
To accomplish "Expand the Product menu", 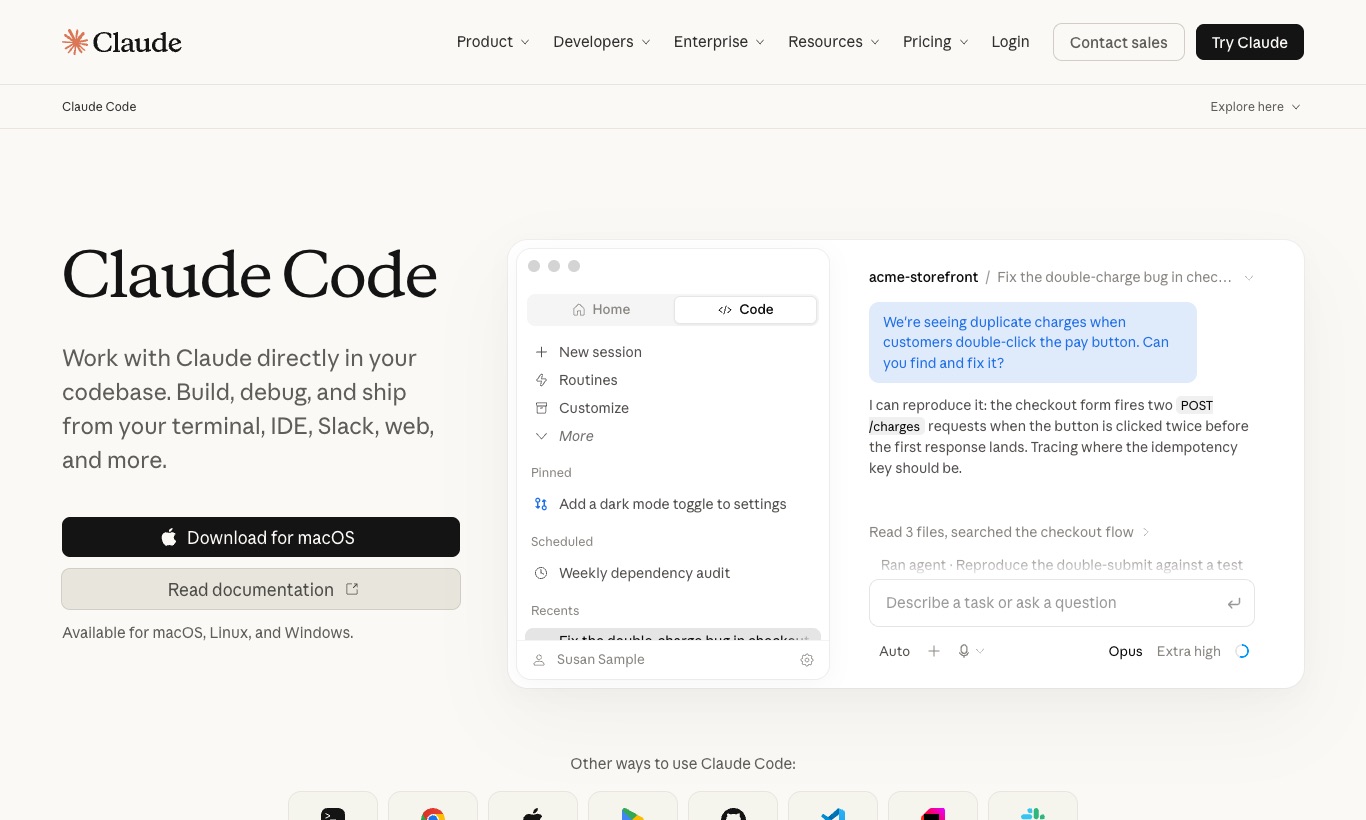I will pyautogui.click(x=493, y=42).
